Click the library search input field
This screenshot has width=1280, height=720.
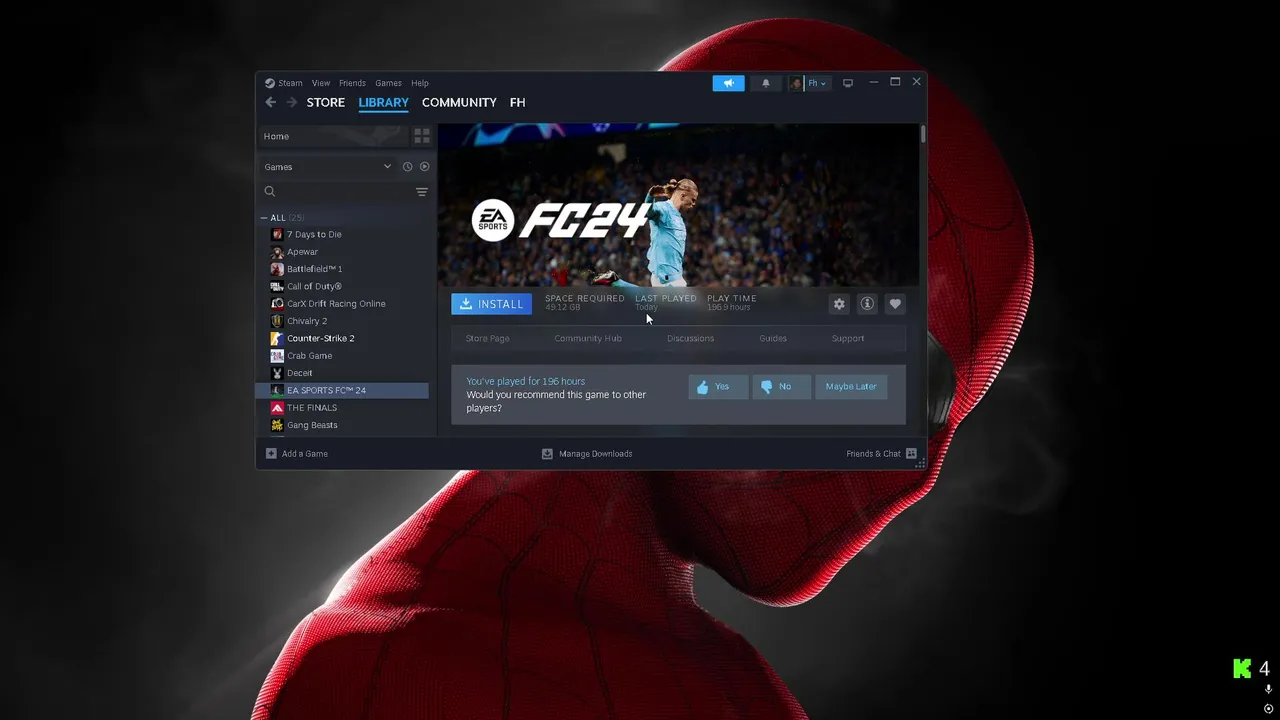[345, 191]
